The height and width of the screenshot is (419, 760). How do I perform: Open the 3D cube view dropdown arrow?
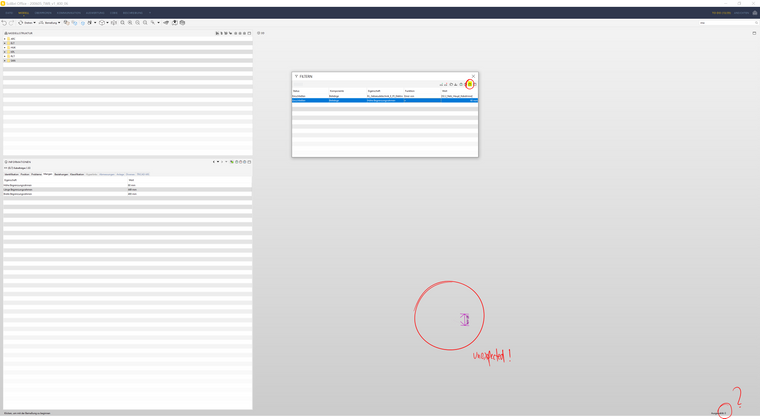pyautogui.click(x=107, y=23)
